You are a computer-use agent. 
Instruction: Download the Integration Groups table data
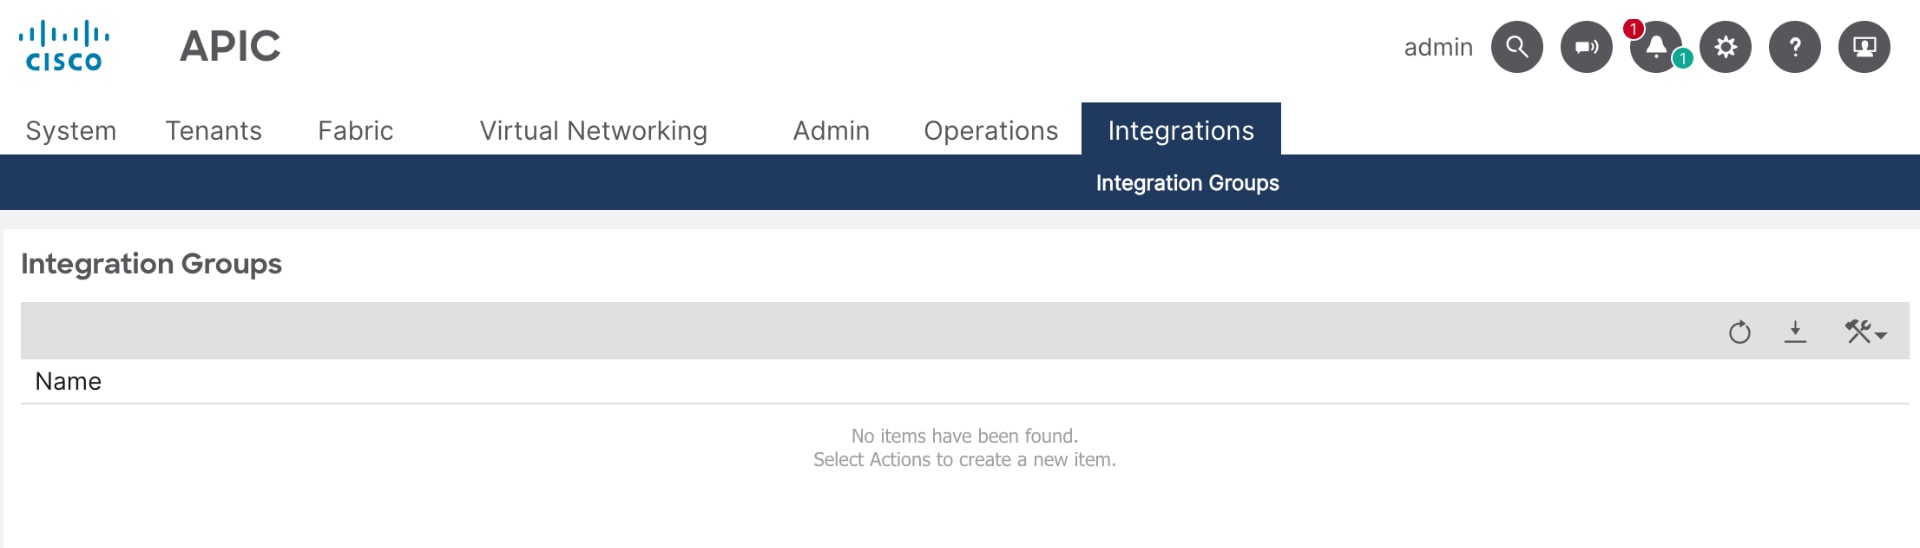coord(1795,332)
